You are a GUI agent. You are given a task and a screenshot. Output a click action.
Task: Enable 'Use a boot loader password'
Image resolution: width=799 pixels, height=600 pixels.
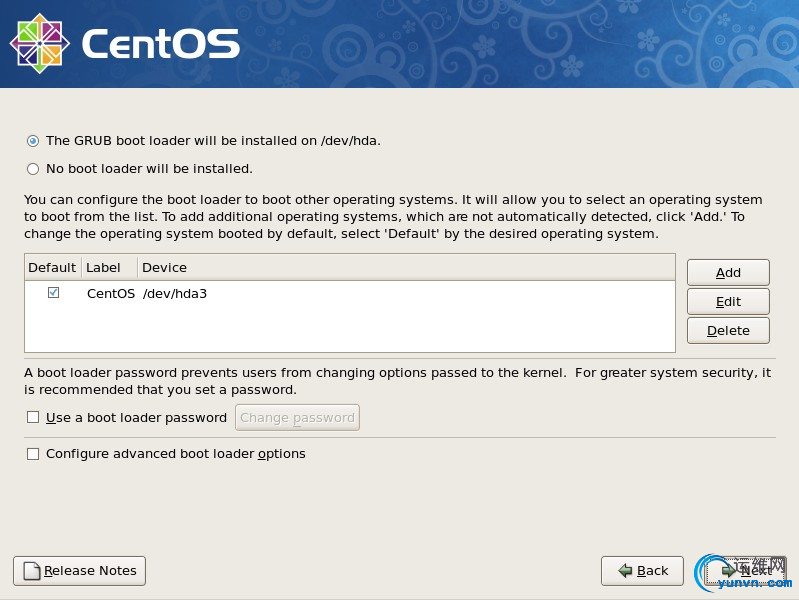pyautogui.click(x=33, y=418)
